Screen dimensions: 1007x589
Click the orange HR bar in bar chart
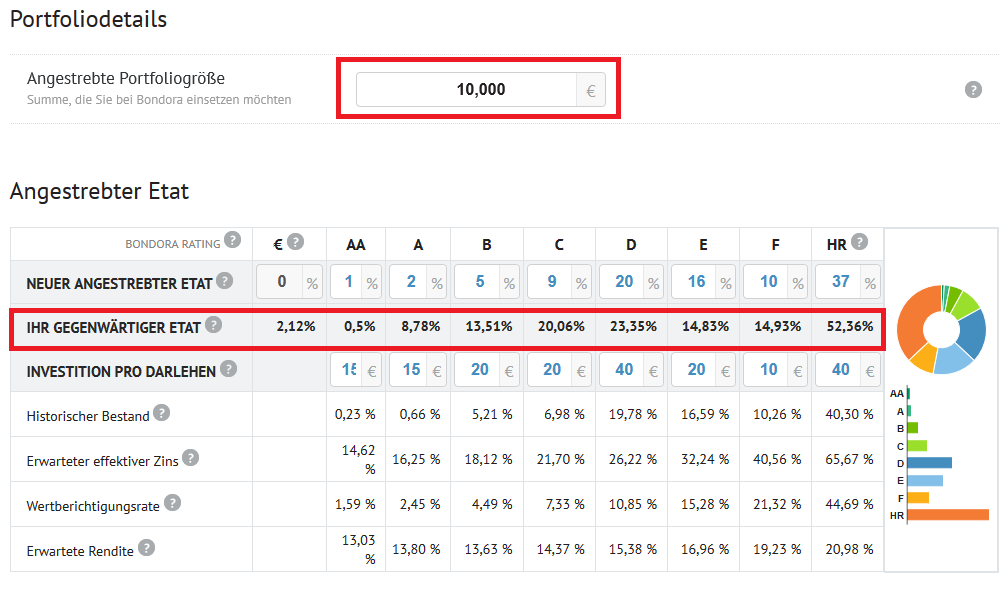[947, 515]
